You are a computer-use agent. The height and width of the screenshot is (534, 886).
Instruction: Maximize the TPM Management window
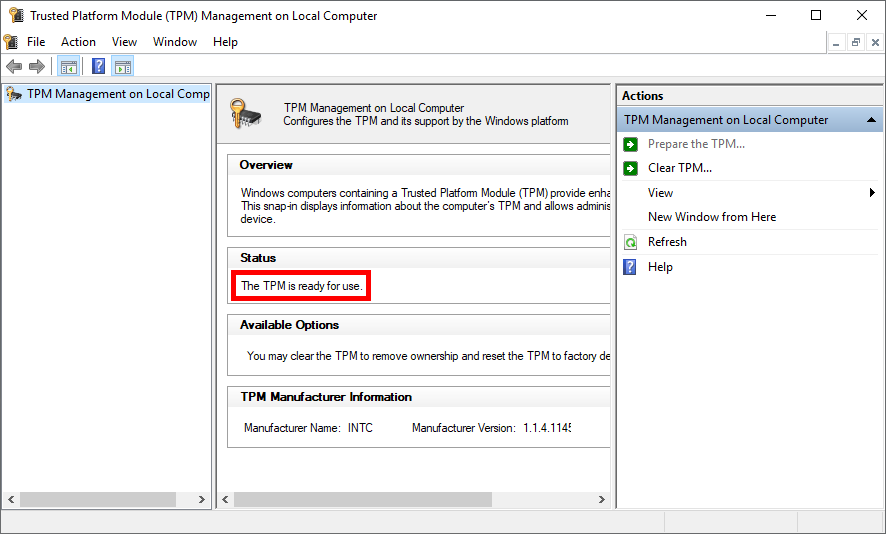(816, 15)
